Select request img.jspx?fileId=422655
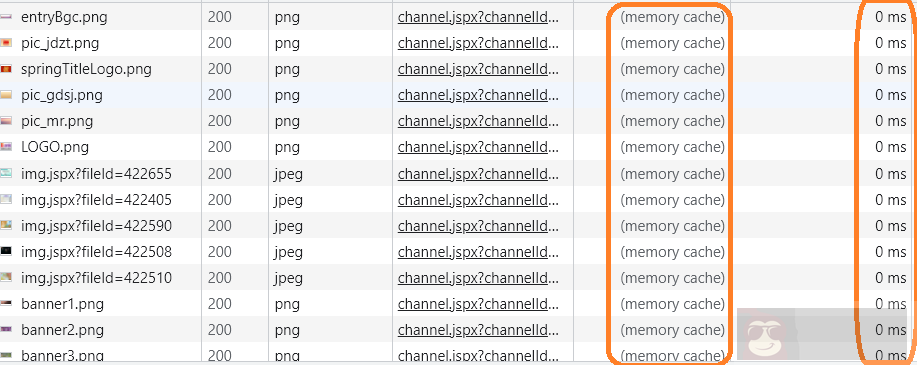 click(x=96, y=174)
